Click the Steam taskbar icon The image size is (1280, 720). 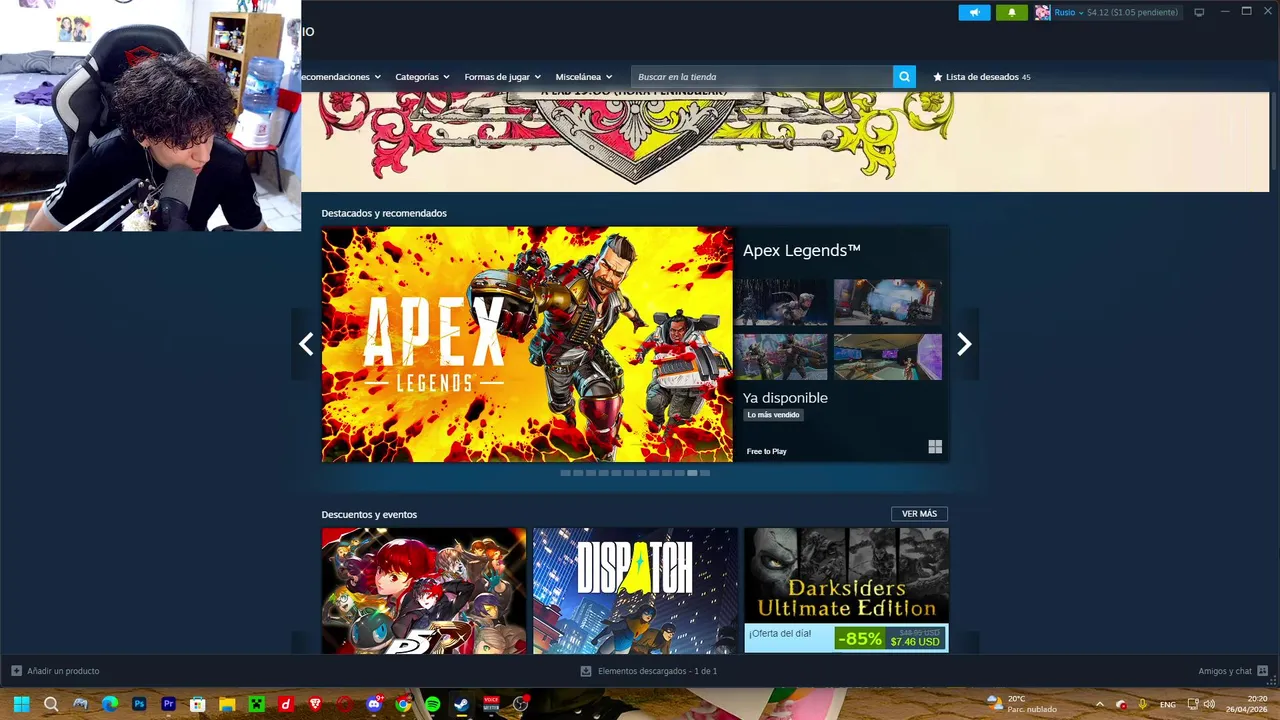[461, 704]
